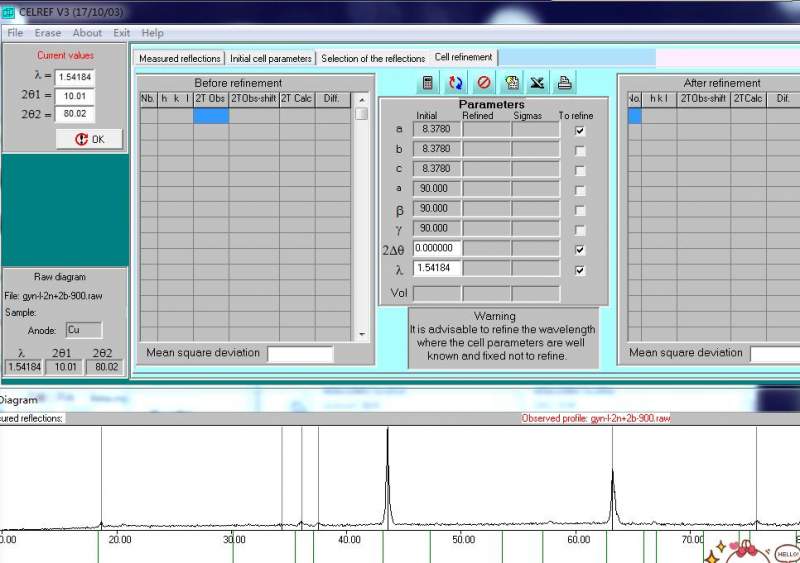Viewport: 800px width, 563px height.
Task: Toggle the refine checkbox for 2Δθ
Action: pos(580,250)
